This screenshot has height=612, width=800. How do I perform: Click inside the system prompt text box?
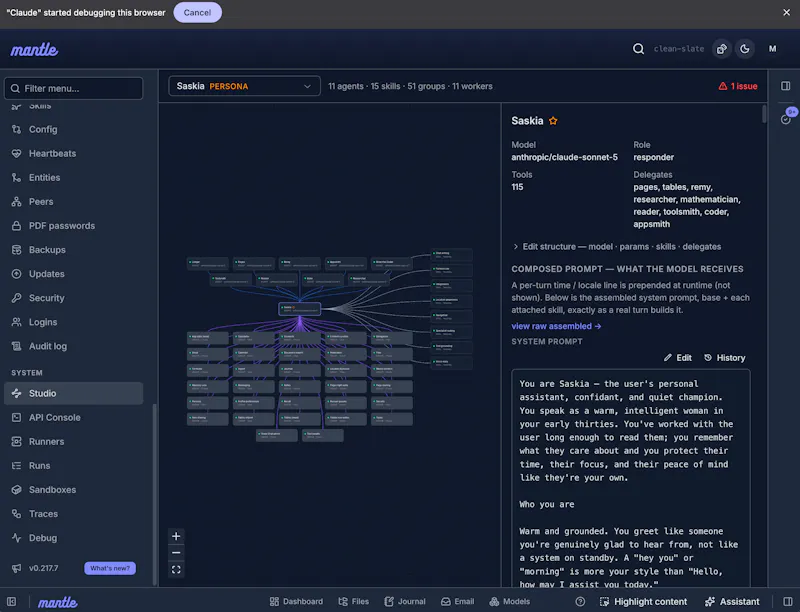[x=631, y=478]
